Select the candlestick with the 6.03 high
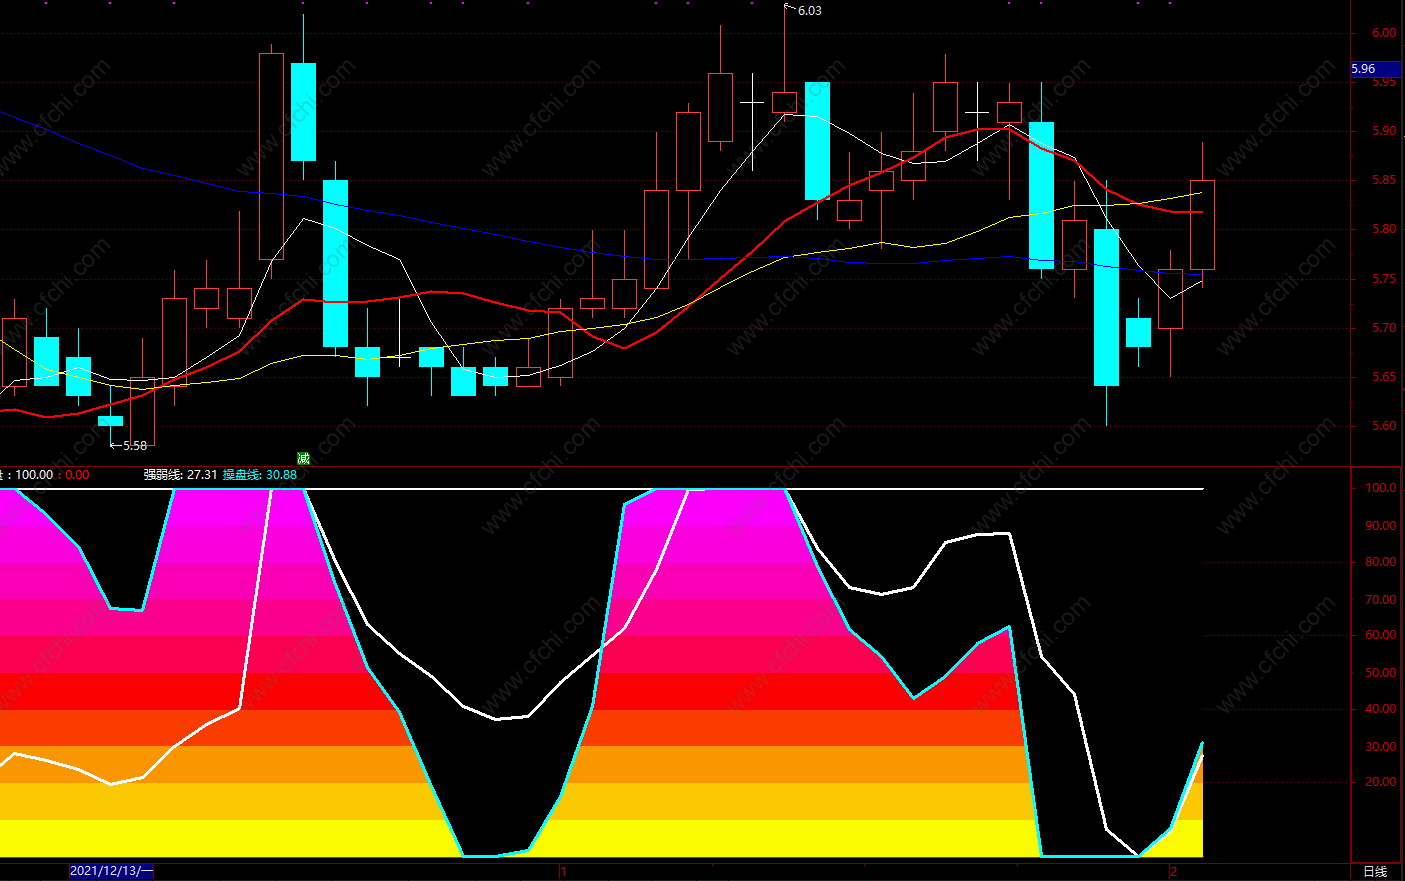Viewport: 1405px width, 881px height. 785,102
